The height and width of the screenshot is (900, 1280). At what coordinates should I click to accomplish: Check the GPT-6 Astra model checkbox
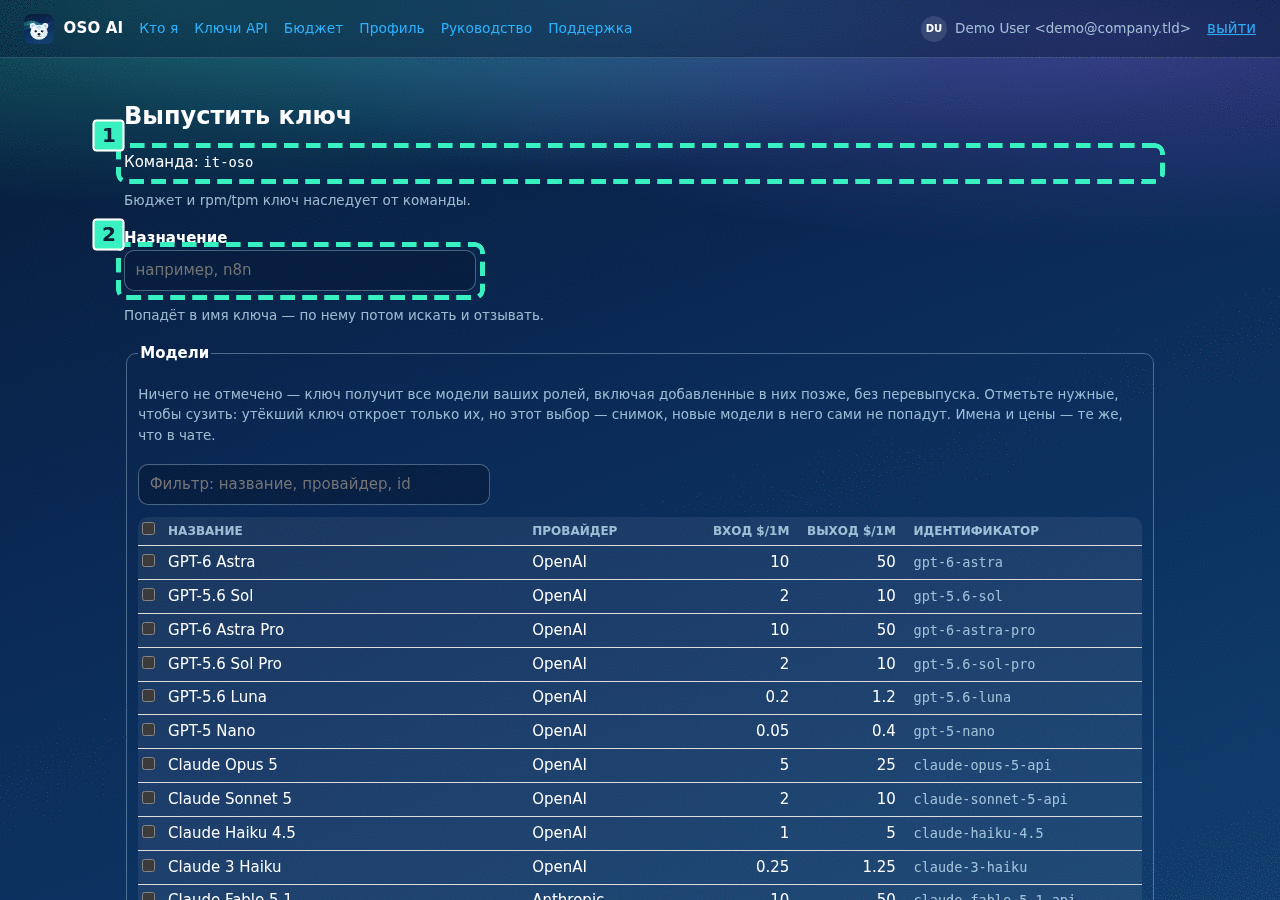point(148,561)
